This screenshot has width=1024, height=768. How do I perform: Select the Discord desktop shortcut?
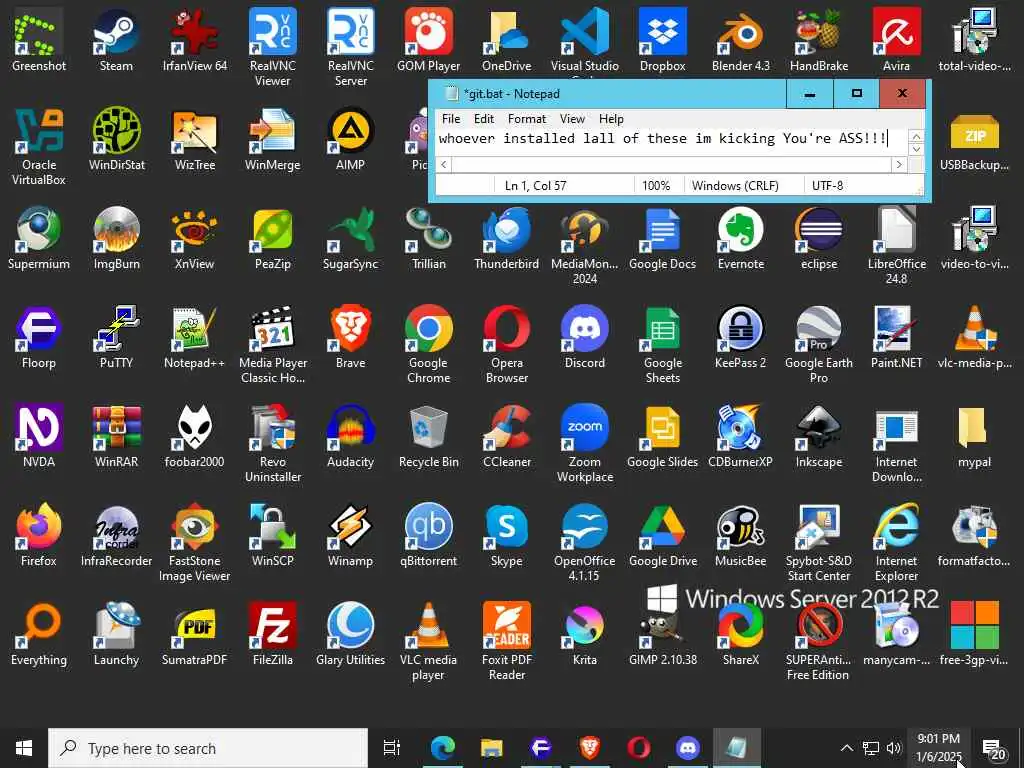pos(584,337)
